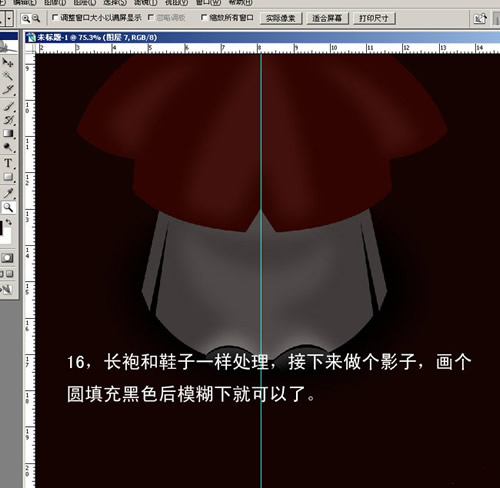Select the Type tool
Image resolution: width=500 pixels, height=488 pixels.
pos(8,163)
